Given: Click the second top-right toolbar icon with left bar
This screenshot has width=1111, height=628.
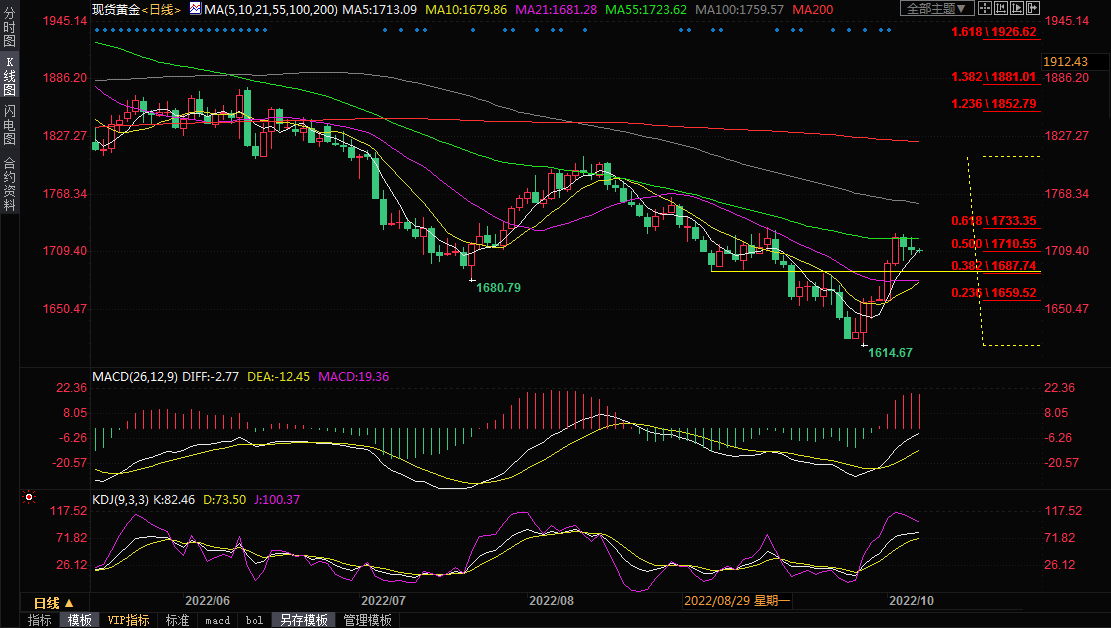Looking at the screenshot, I should coord(1000,9).
